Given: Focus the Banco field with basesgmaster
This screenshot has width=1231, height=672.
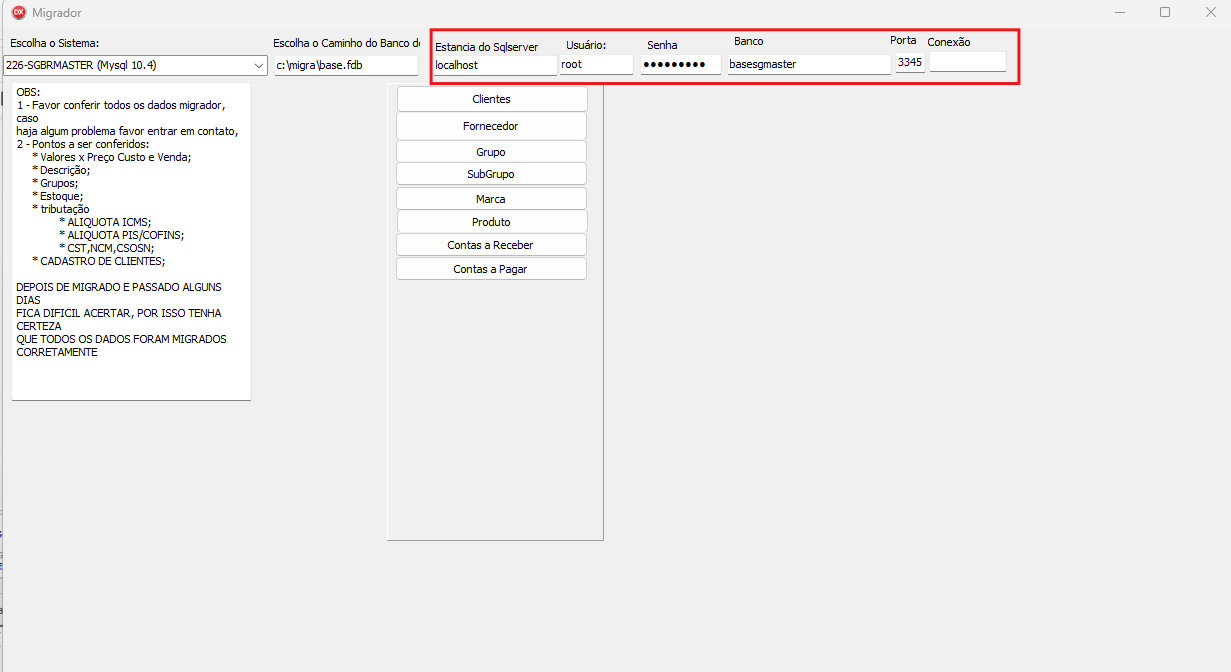Looking at the screenshot, I should pyautogui.click(x=808, y=64).
